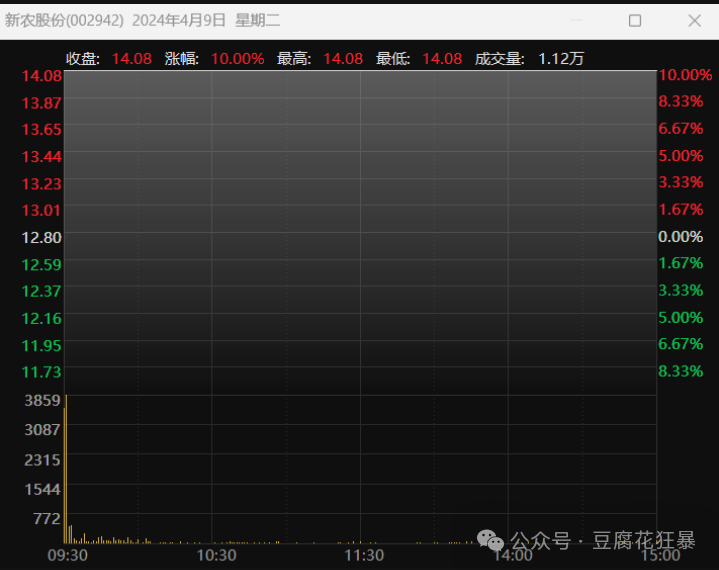Click the 3859 volume axis label

43,400
